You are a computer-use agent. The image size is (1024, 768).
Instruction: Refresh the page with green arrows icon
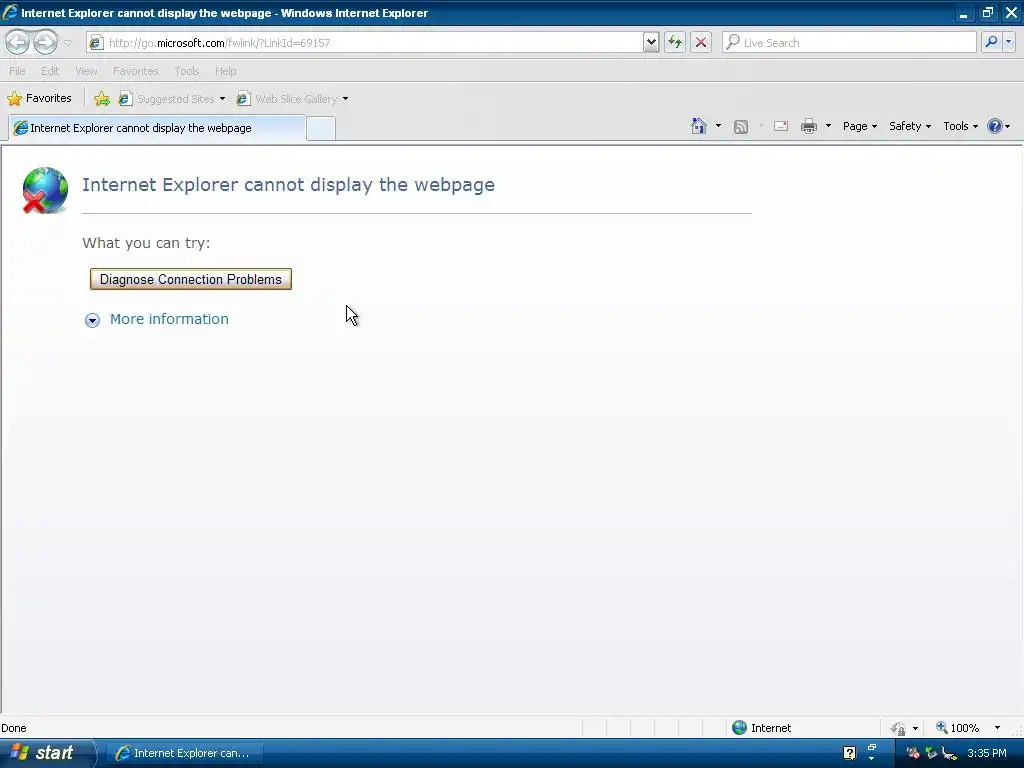click(x=675, y=42)
